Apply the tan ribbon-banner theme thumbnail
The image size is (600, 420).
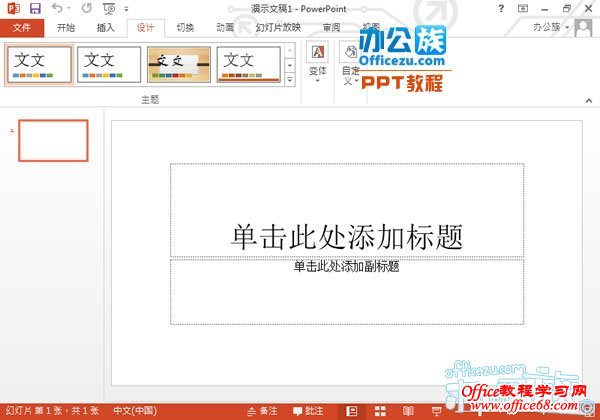pos(179,64)
